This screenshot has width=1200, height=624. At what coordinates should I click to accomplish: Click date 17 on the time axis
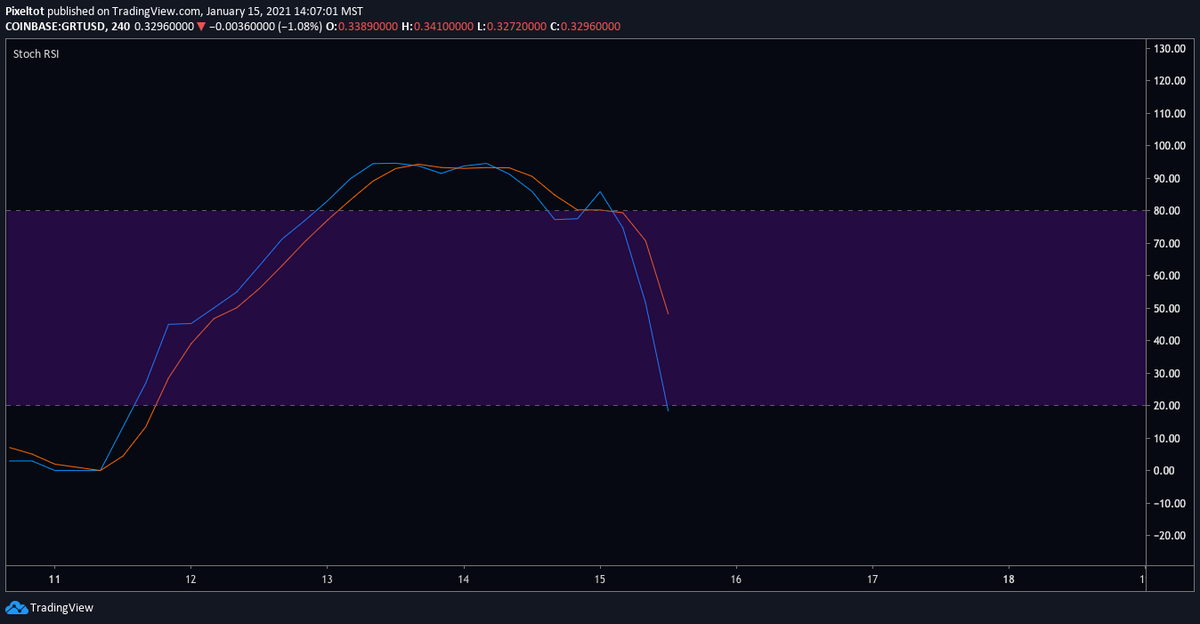click(x=872, y=578)
